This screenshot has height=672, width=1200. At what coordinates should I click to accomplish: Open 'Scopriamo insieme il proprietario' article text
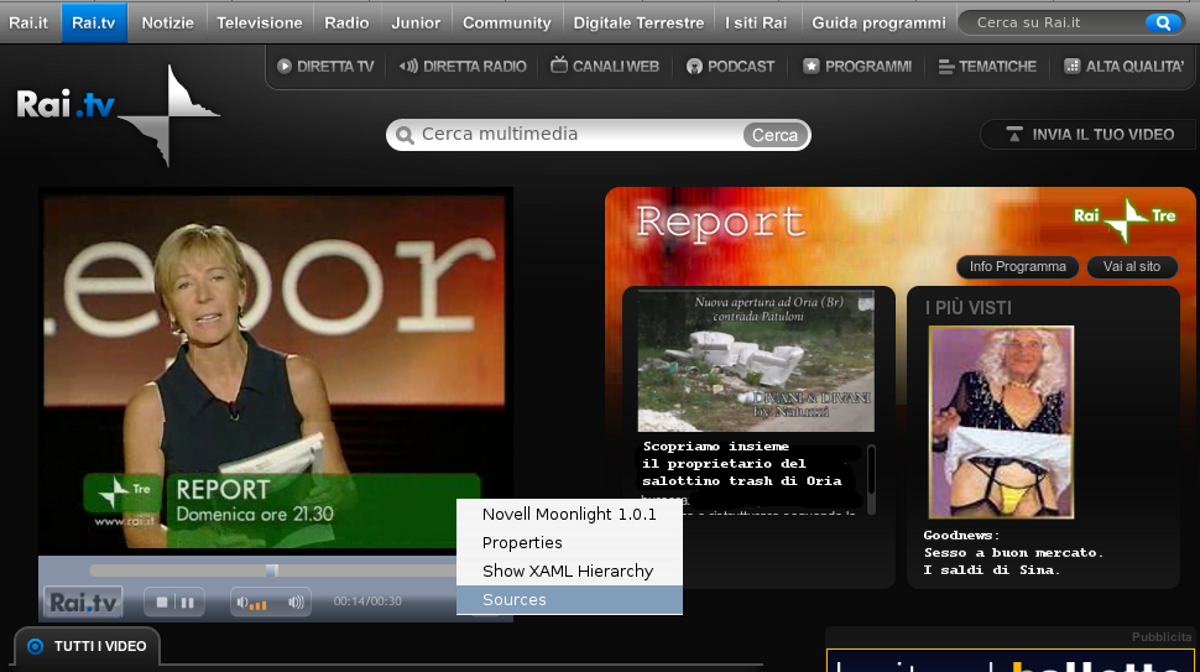742,463
